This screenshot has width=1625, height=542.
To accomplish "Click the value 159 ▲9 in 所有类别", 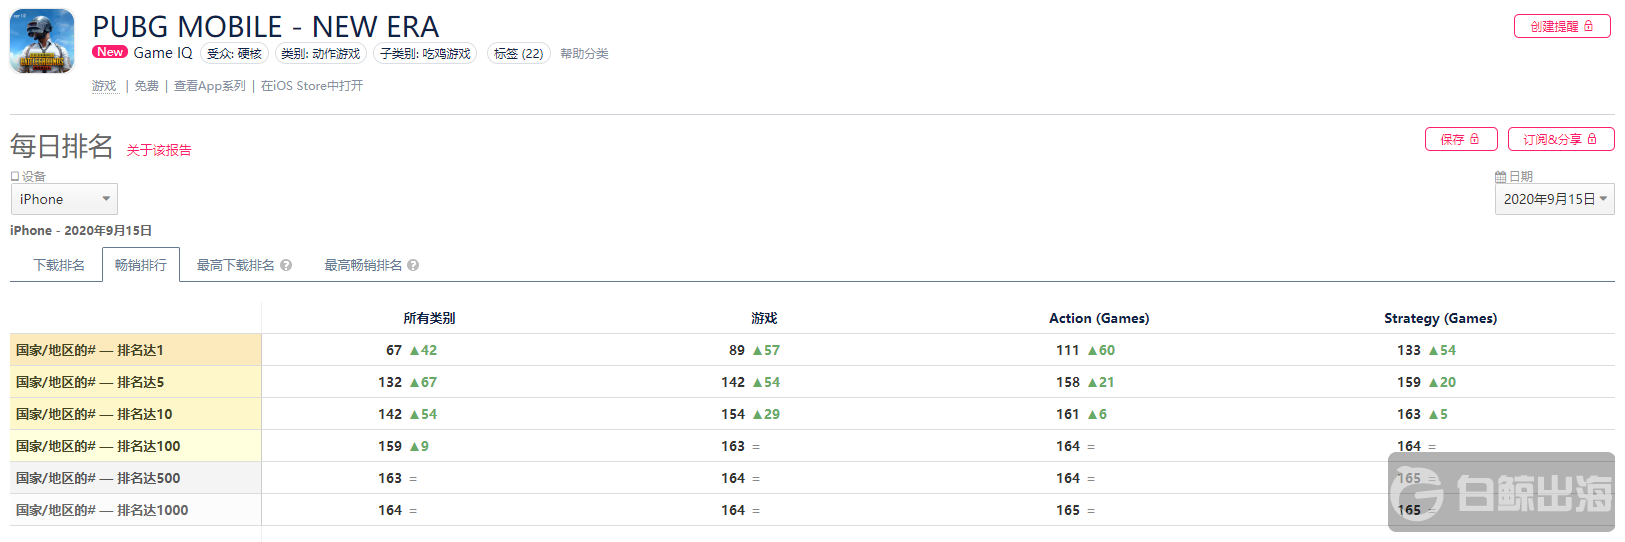I will (403, 446).
